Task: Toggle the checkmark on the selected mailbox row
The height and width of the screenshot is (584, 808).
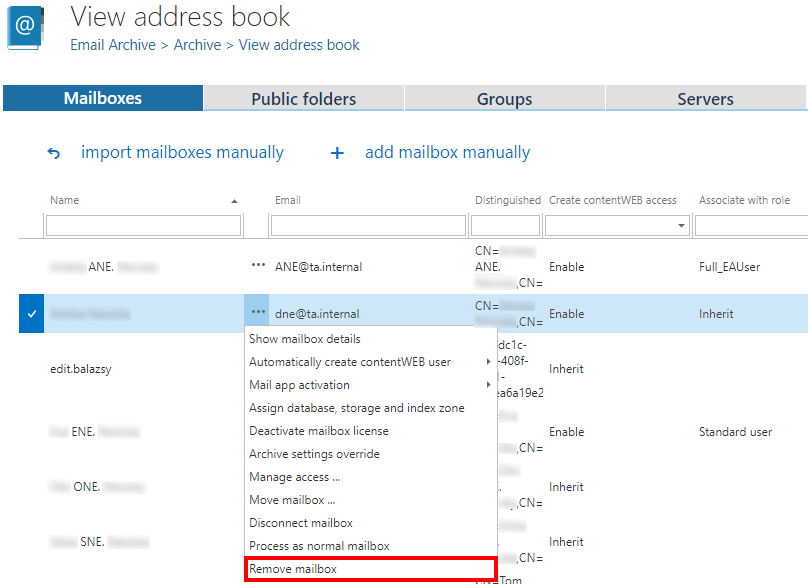Action: click(x=32, y=314)
